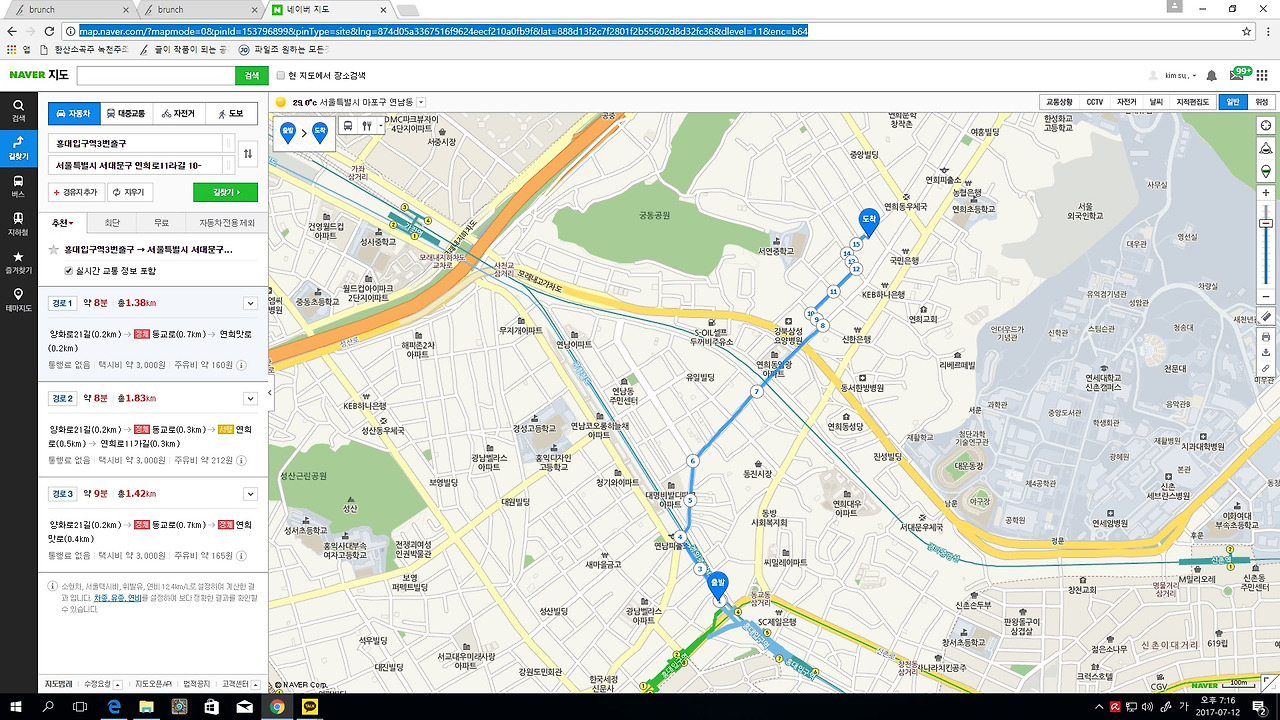Image resolution: width=1280 pixels, height=720 pixels.
Task: Expand route 경로 2 details
Action: point(250,398)
